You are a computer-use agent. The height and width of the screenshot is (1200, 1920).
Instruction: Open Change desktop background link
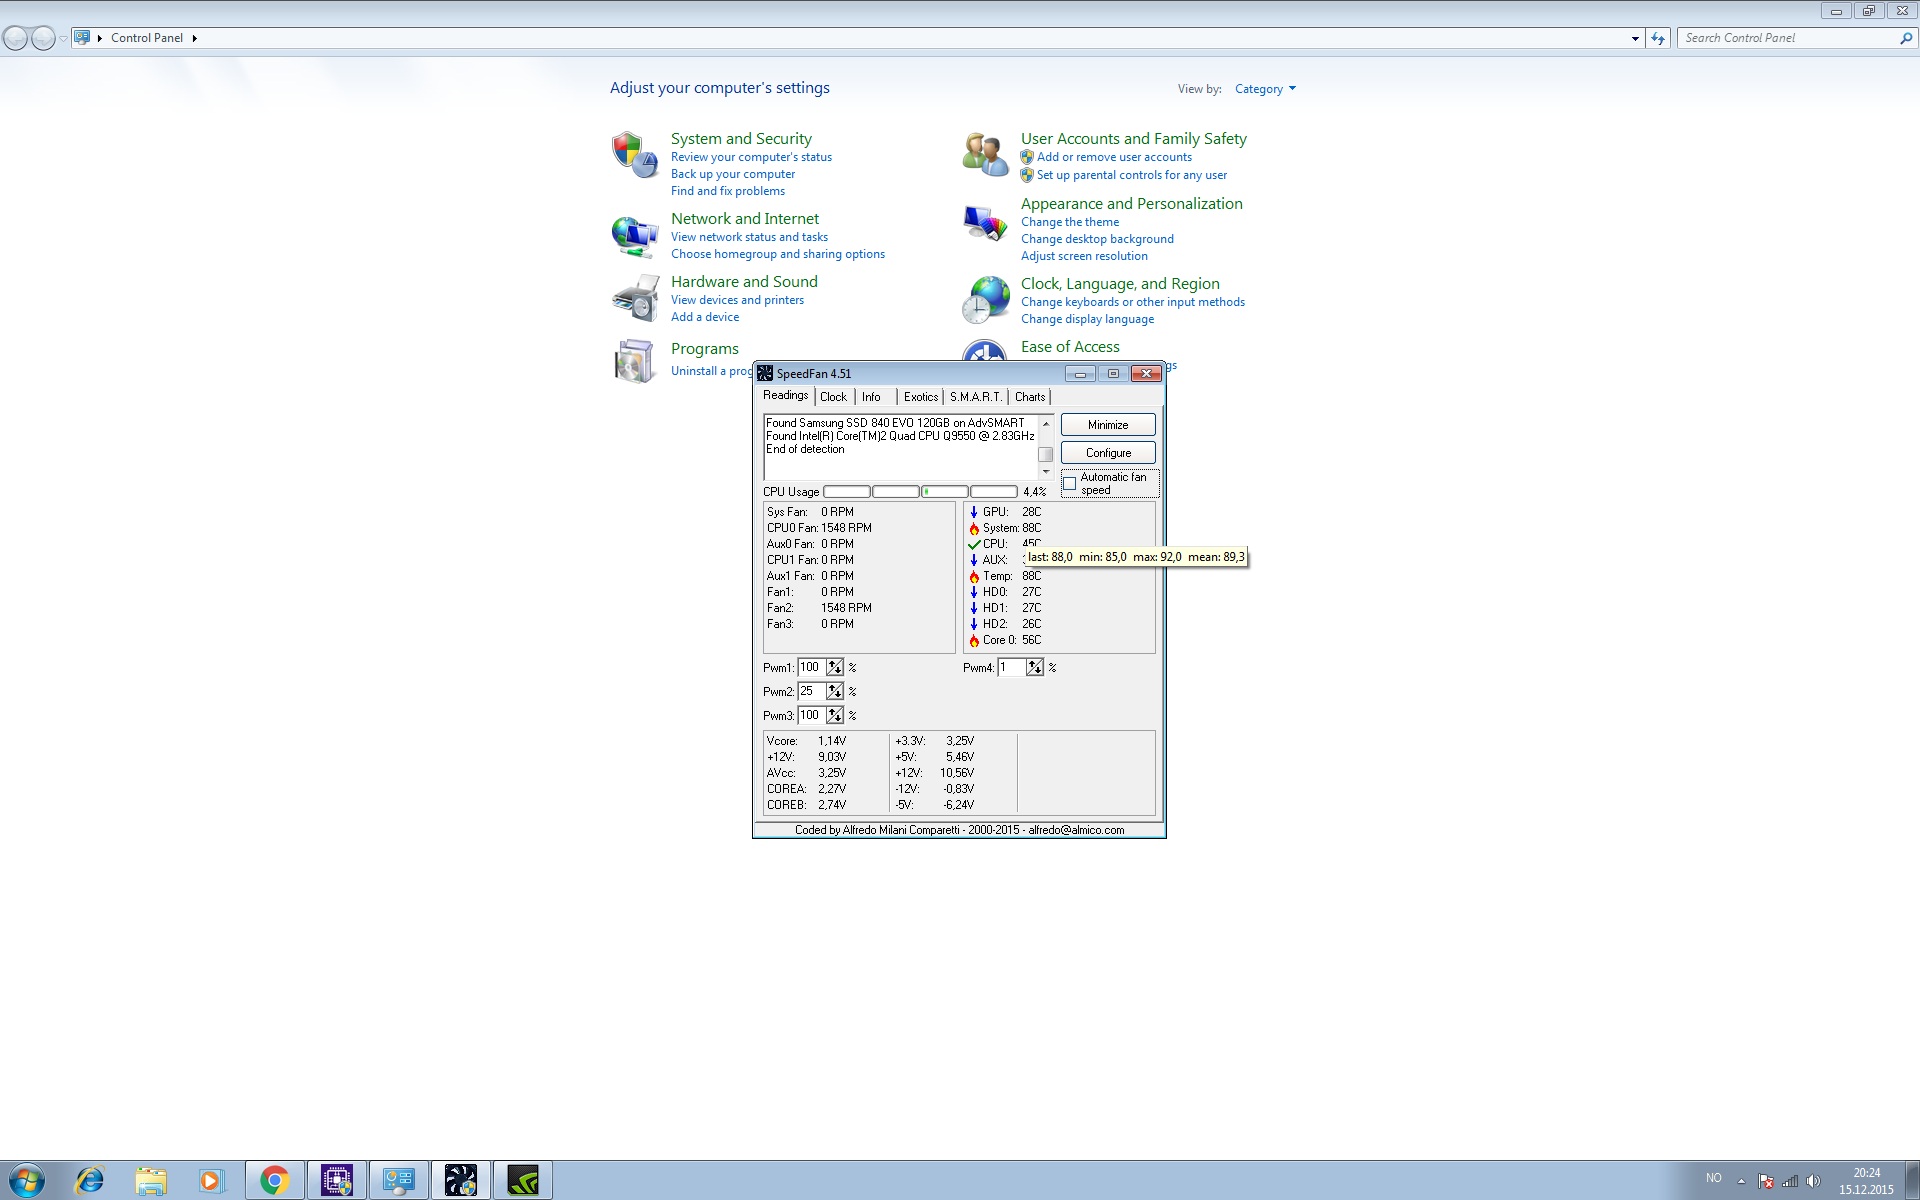1097,239
